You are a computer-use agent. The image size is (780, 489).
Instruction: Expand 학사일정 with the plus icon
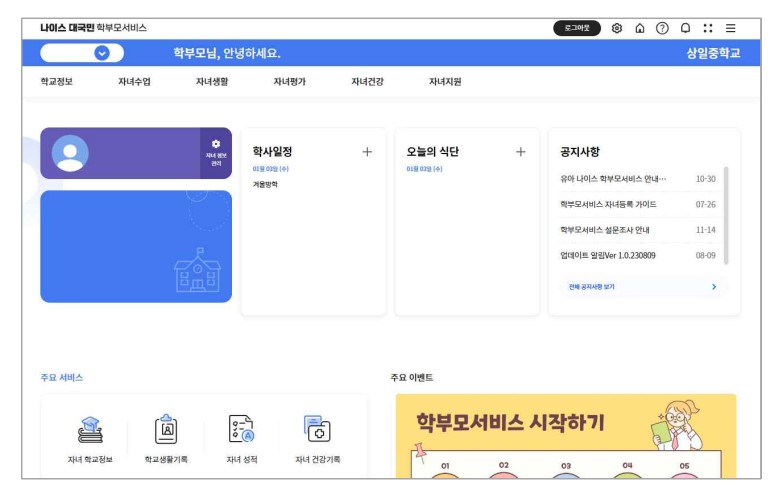point(367,152)
